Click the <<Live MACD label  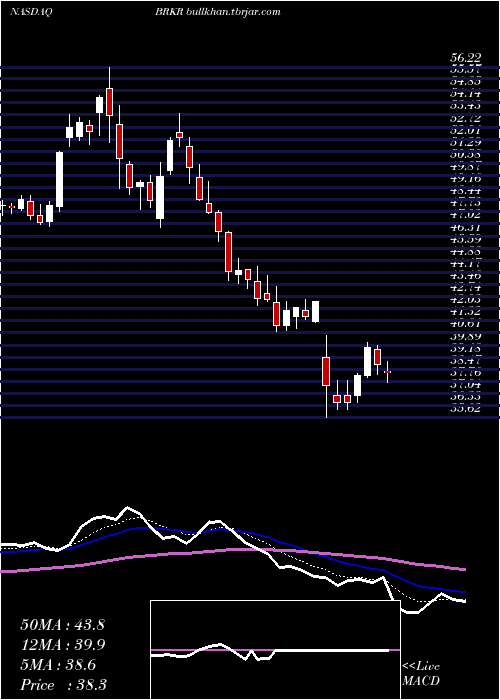[x=421, y=674]
